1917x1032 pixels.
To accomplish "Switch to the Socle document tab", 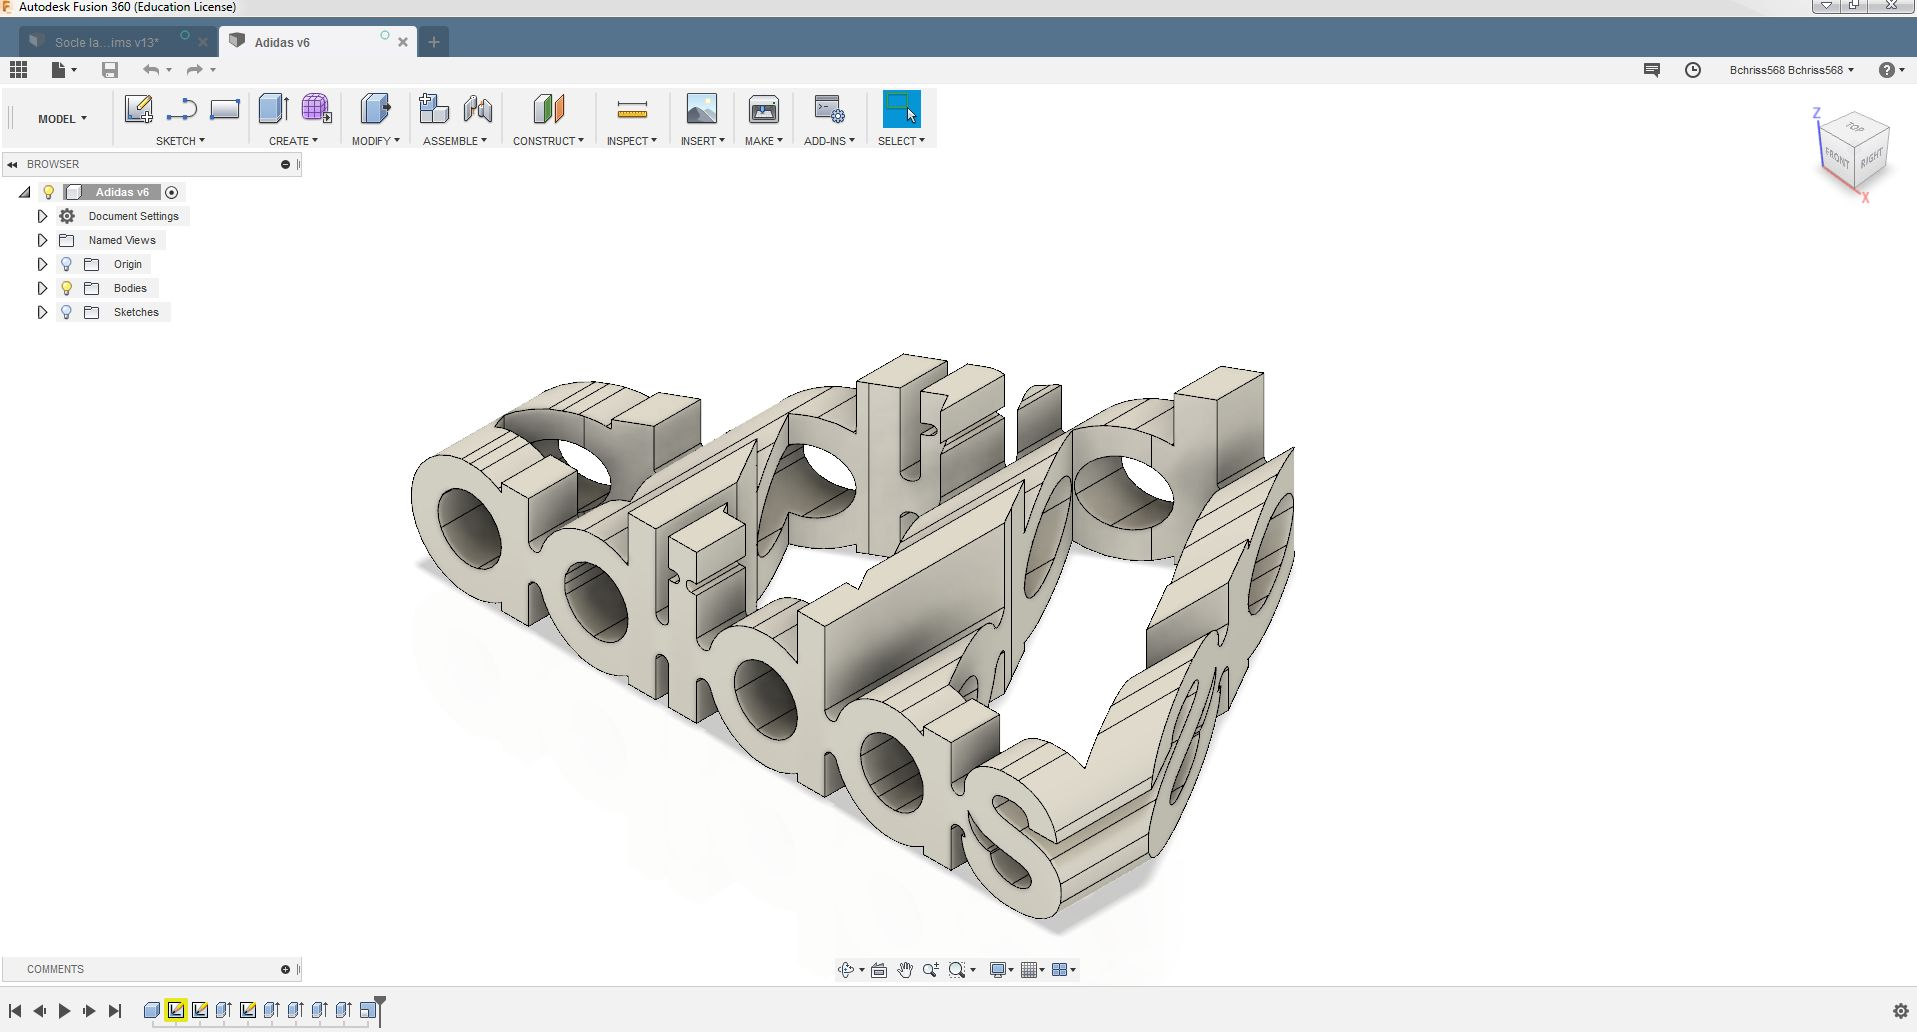I will point(107,42).
